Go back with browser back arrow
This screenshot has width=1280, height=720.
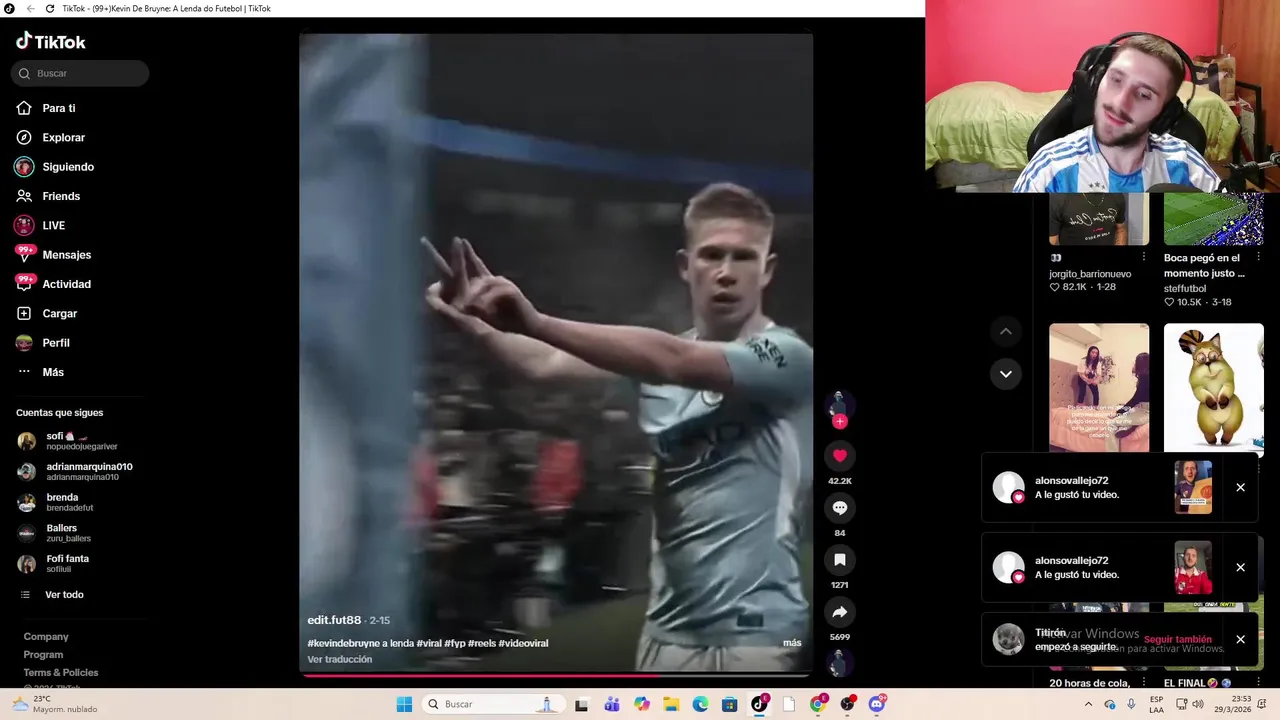(30, 8)
